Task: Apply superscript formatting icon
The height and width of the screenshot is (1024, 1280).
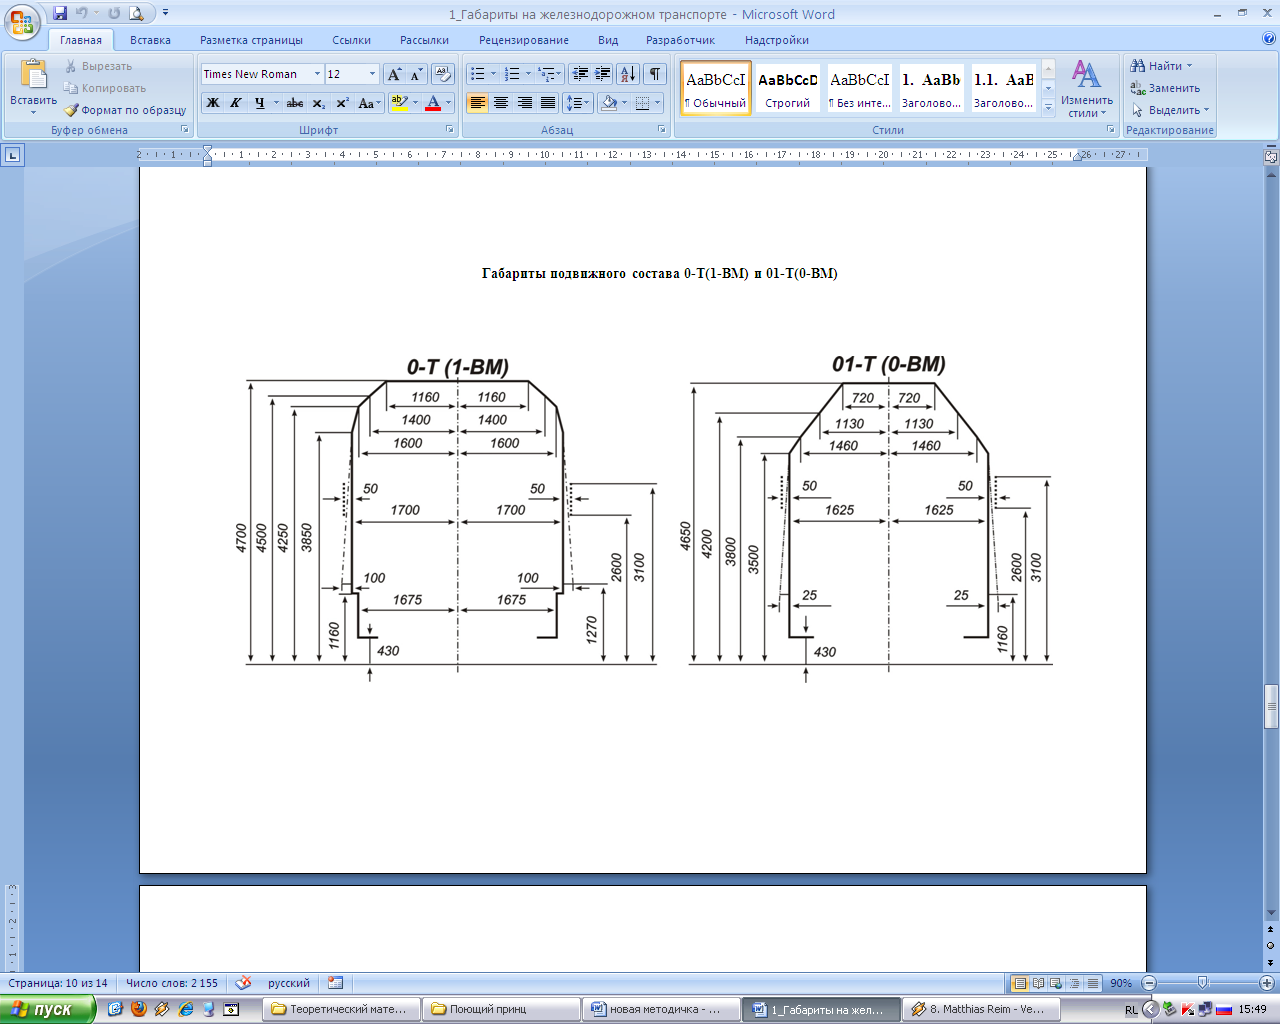Action: [342, 103]
